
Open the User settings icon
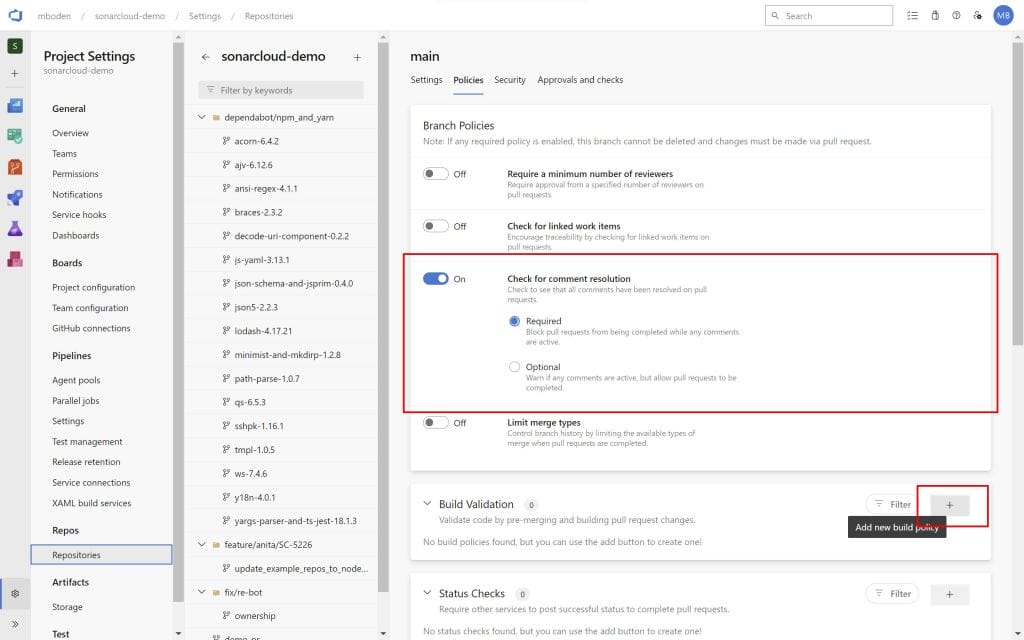coord(978,15)
